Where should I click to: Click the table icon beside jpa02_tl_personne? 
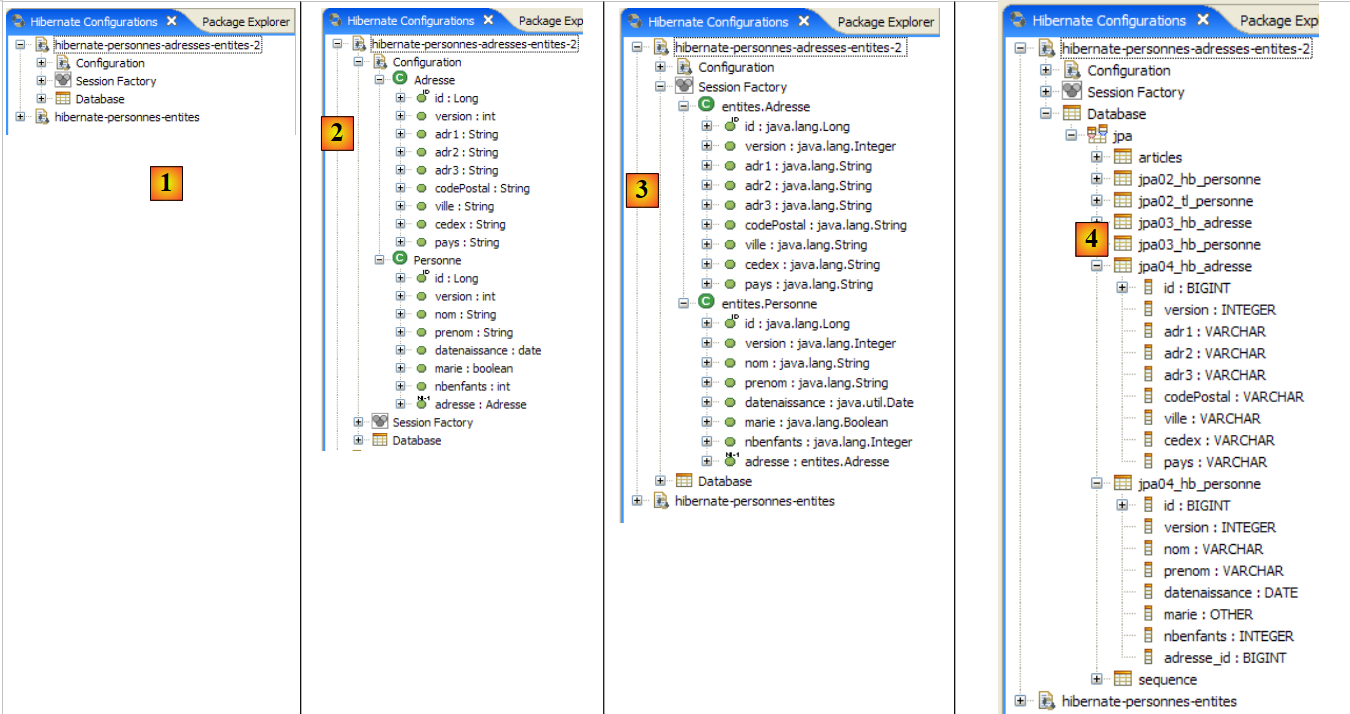1123,201
